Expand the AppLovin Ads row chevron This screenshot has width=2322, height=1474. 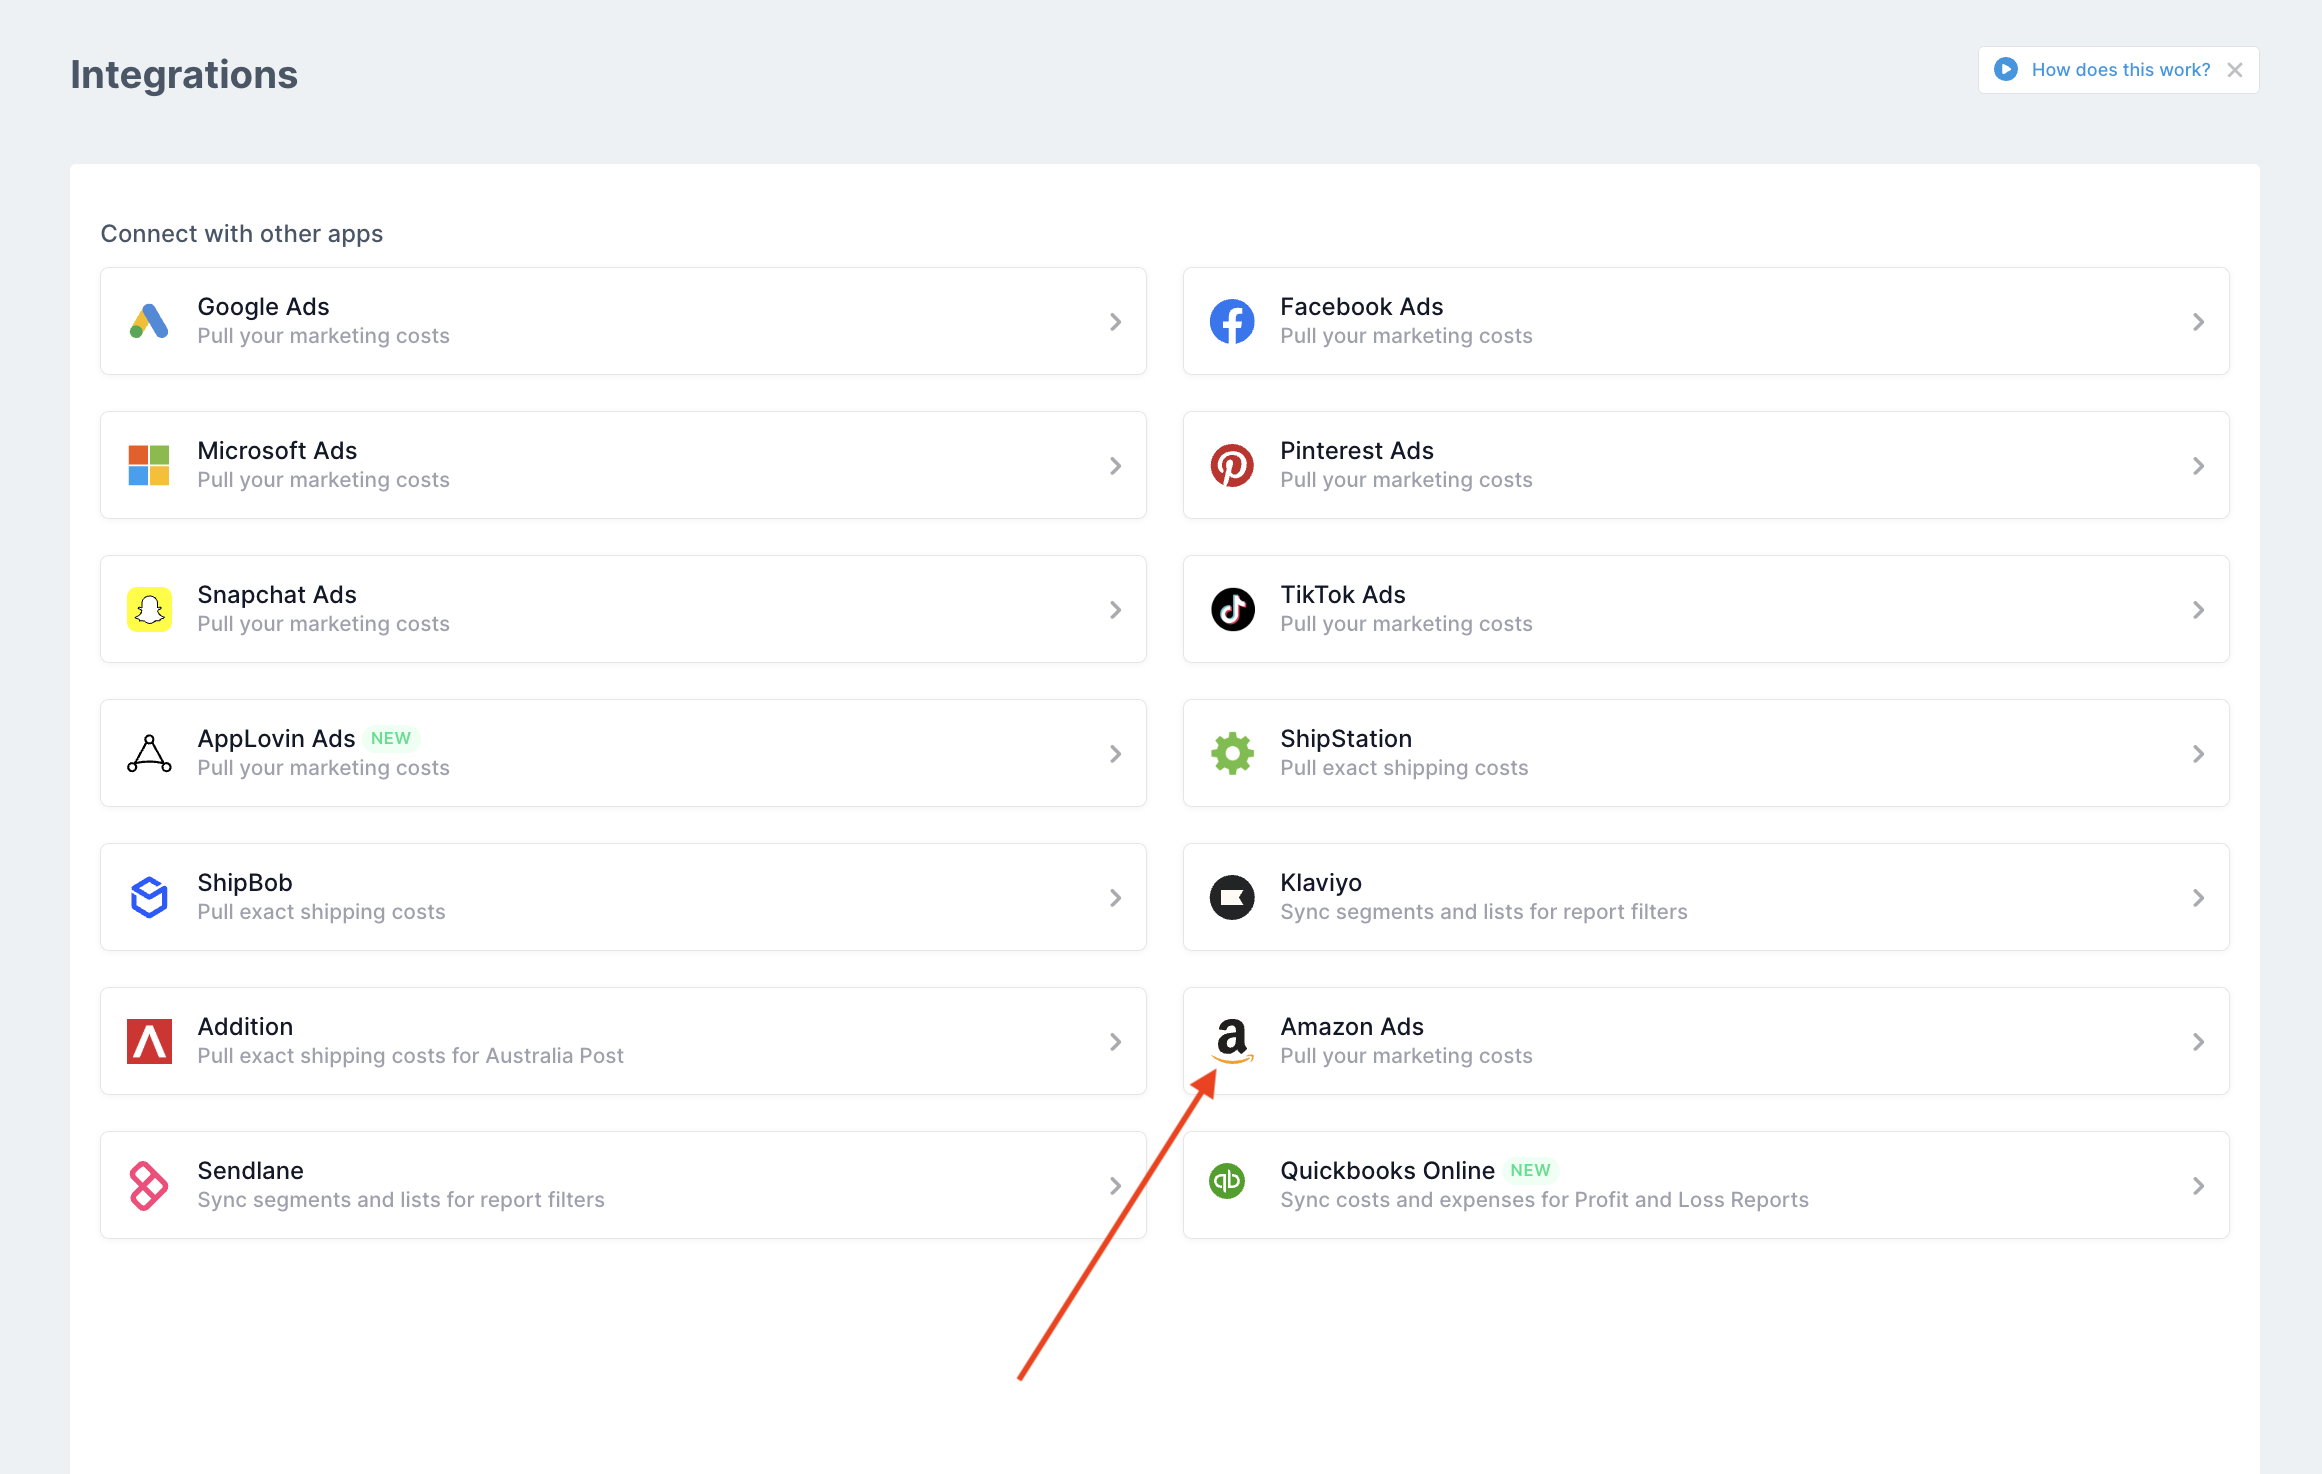[1116, 754]
